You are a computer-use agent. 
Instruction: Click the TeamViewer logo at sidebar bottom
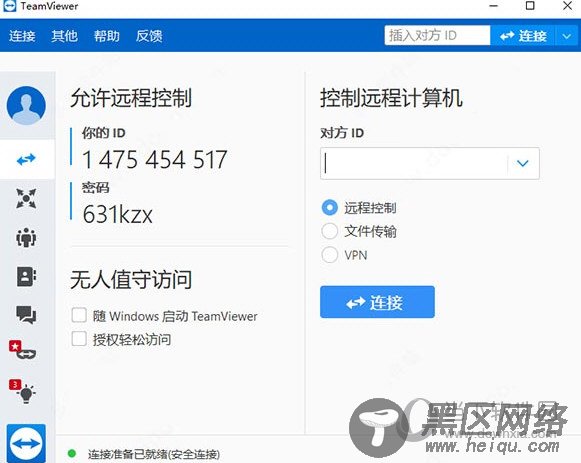click(x=26, y=443)
